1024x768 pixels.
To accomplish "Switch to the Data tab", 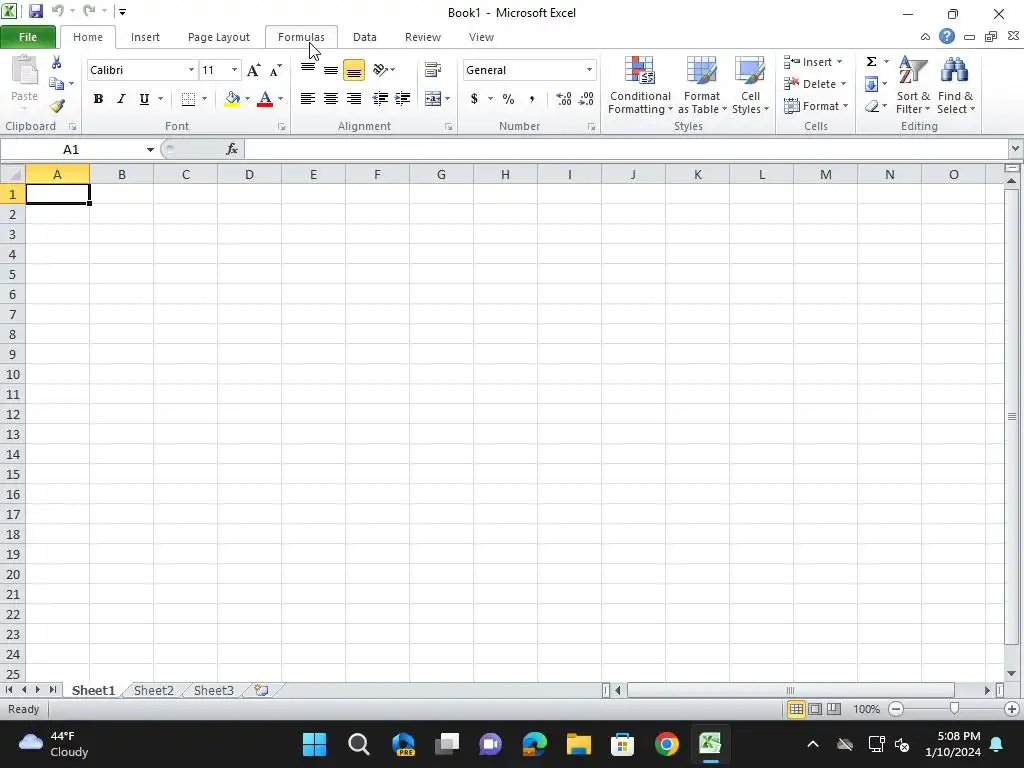I will click(364, 37).
